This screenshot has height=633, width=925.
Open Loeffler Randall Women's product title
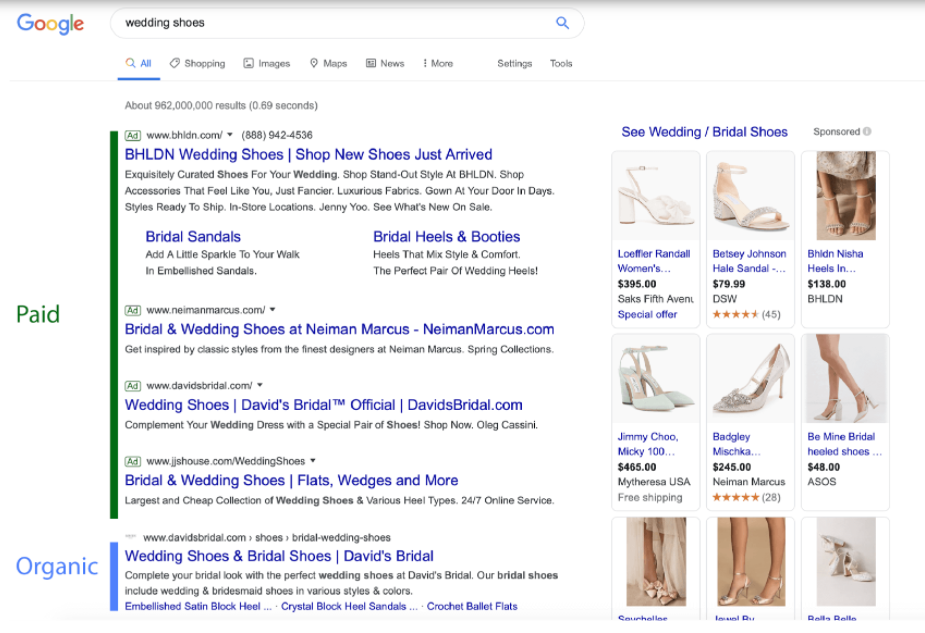click(x=654, y=261)
